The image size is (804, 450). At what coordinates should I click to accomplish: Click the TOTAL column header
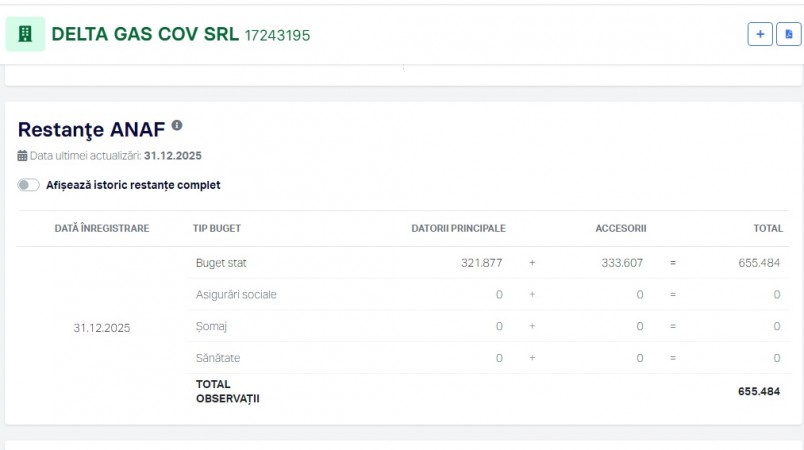point(767,229)
